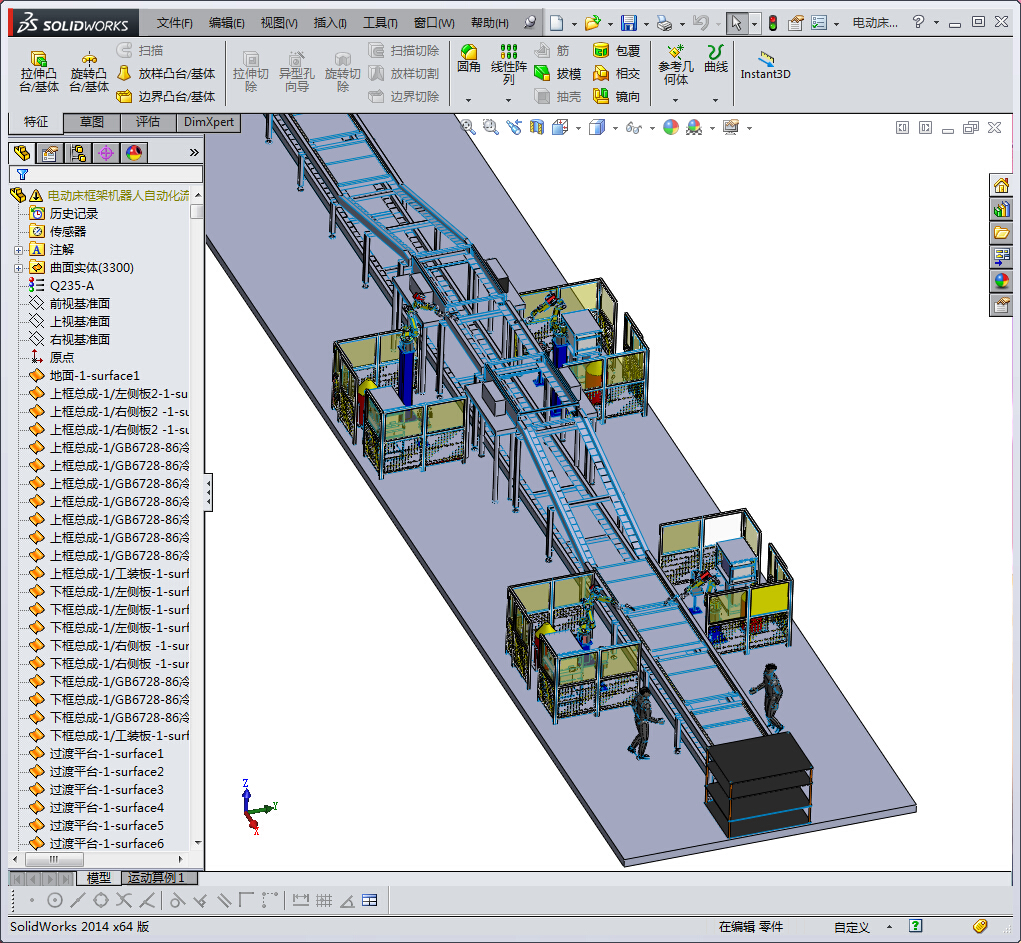Viewport: 1021px width, 943px height.
Task: Switch to the 草图 (Sketch) tab
Action: tap(92, 122)
